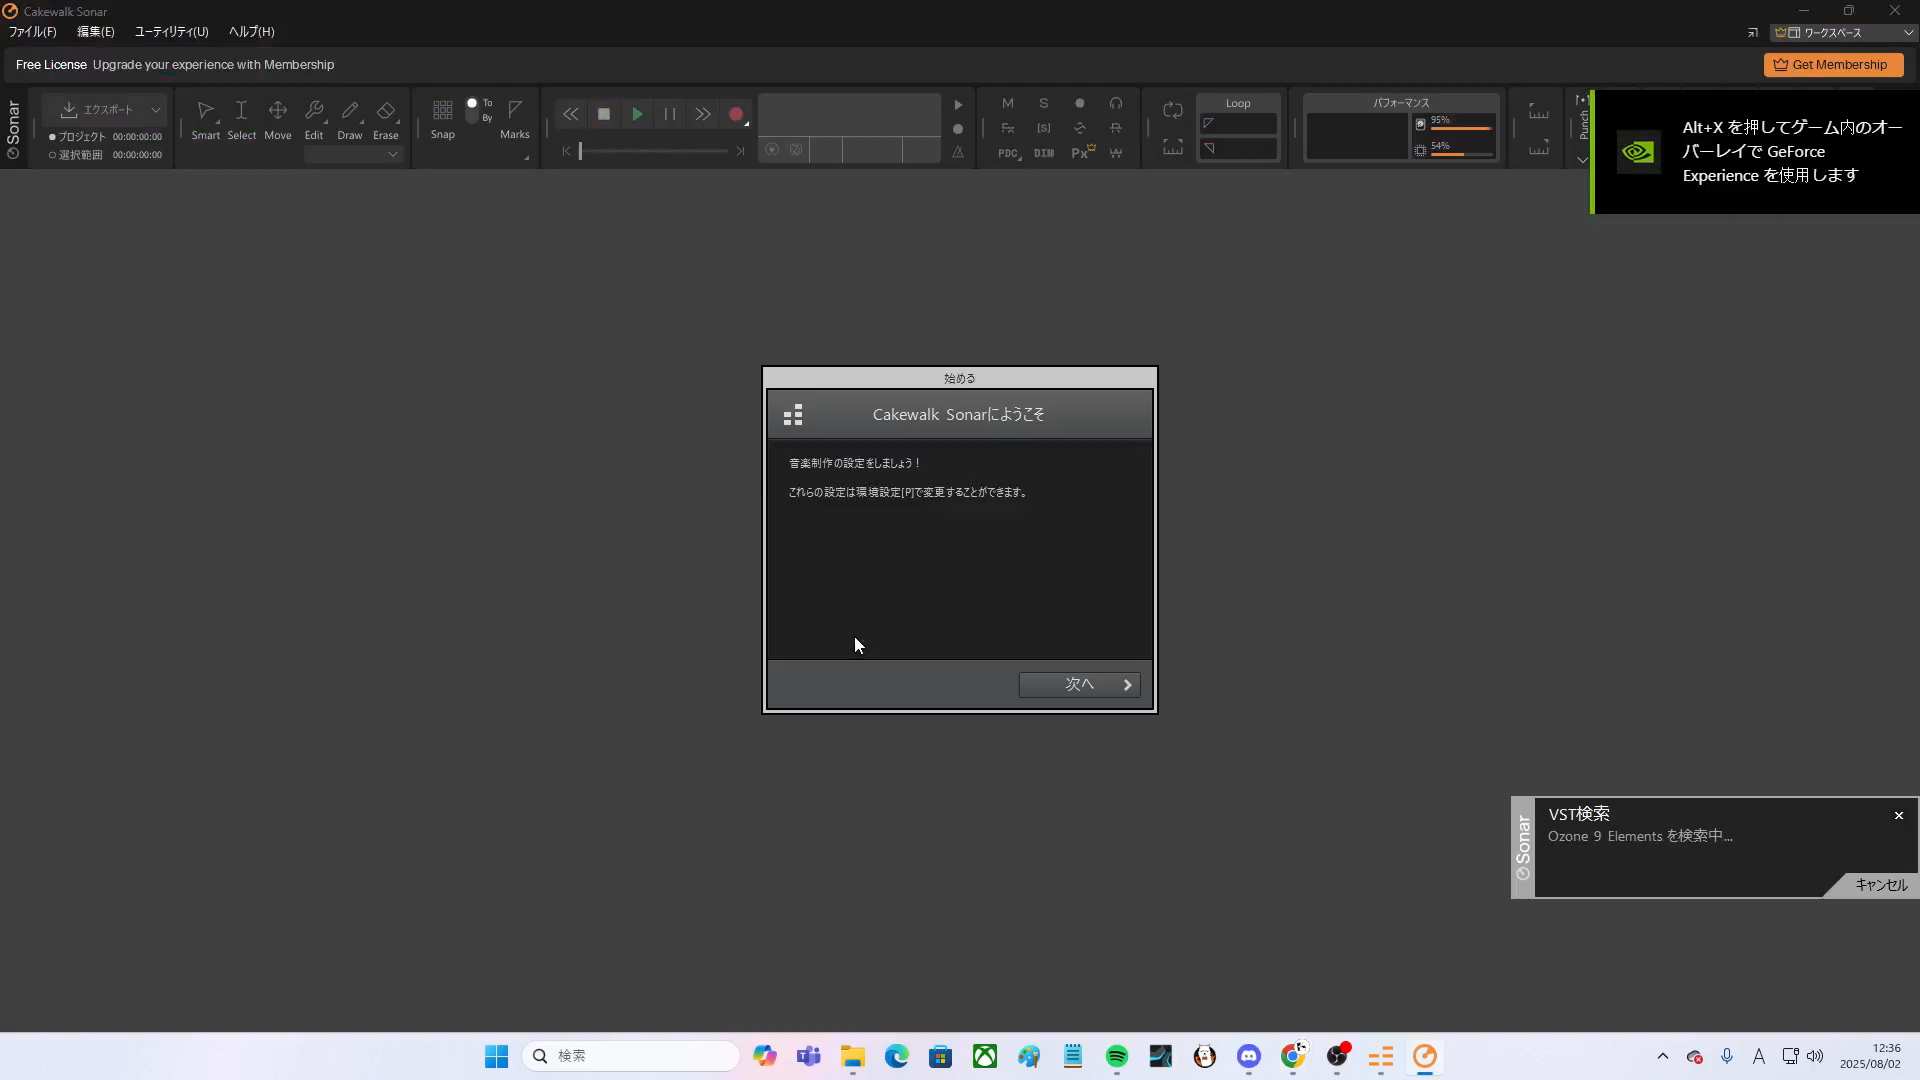The image size is (1920, 1080).
Task: Arm the red Record button
Action: [736, 114]
